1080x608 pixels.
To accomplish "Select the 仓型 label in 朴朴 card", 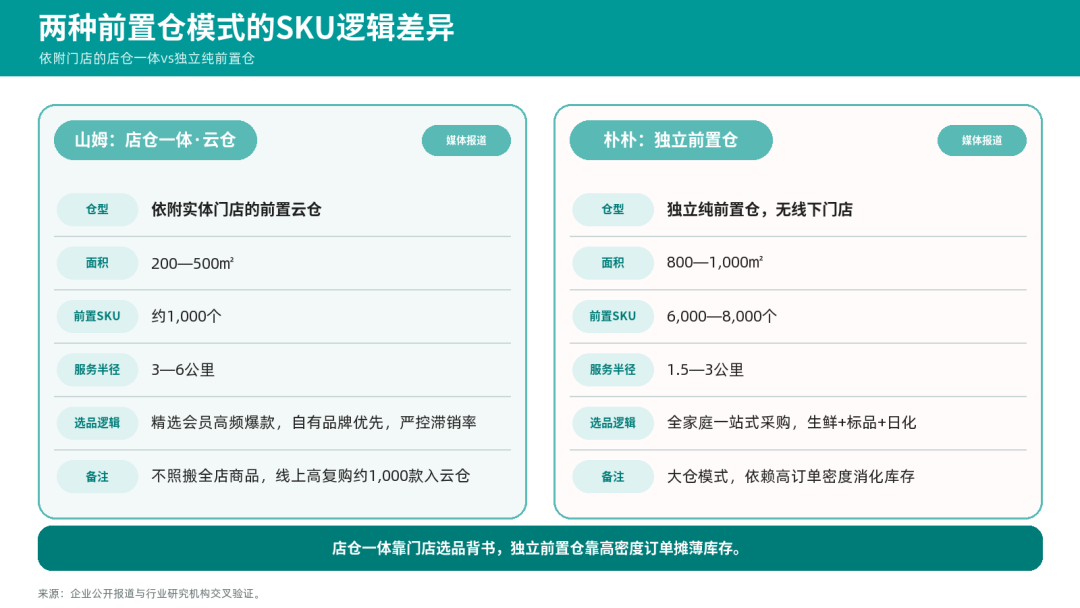I will click(x=612, y=209).
